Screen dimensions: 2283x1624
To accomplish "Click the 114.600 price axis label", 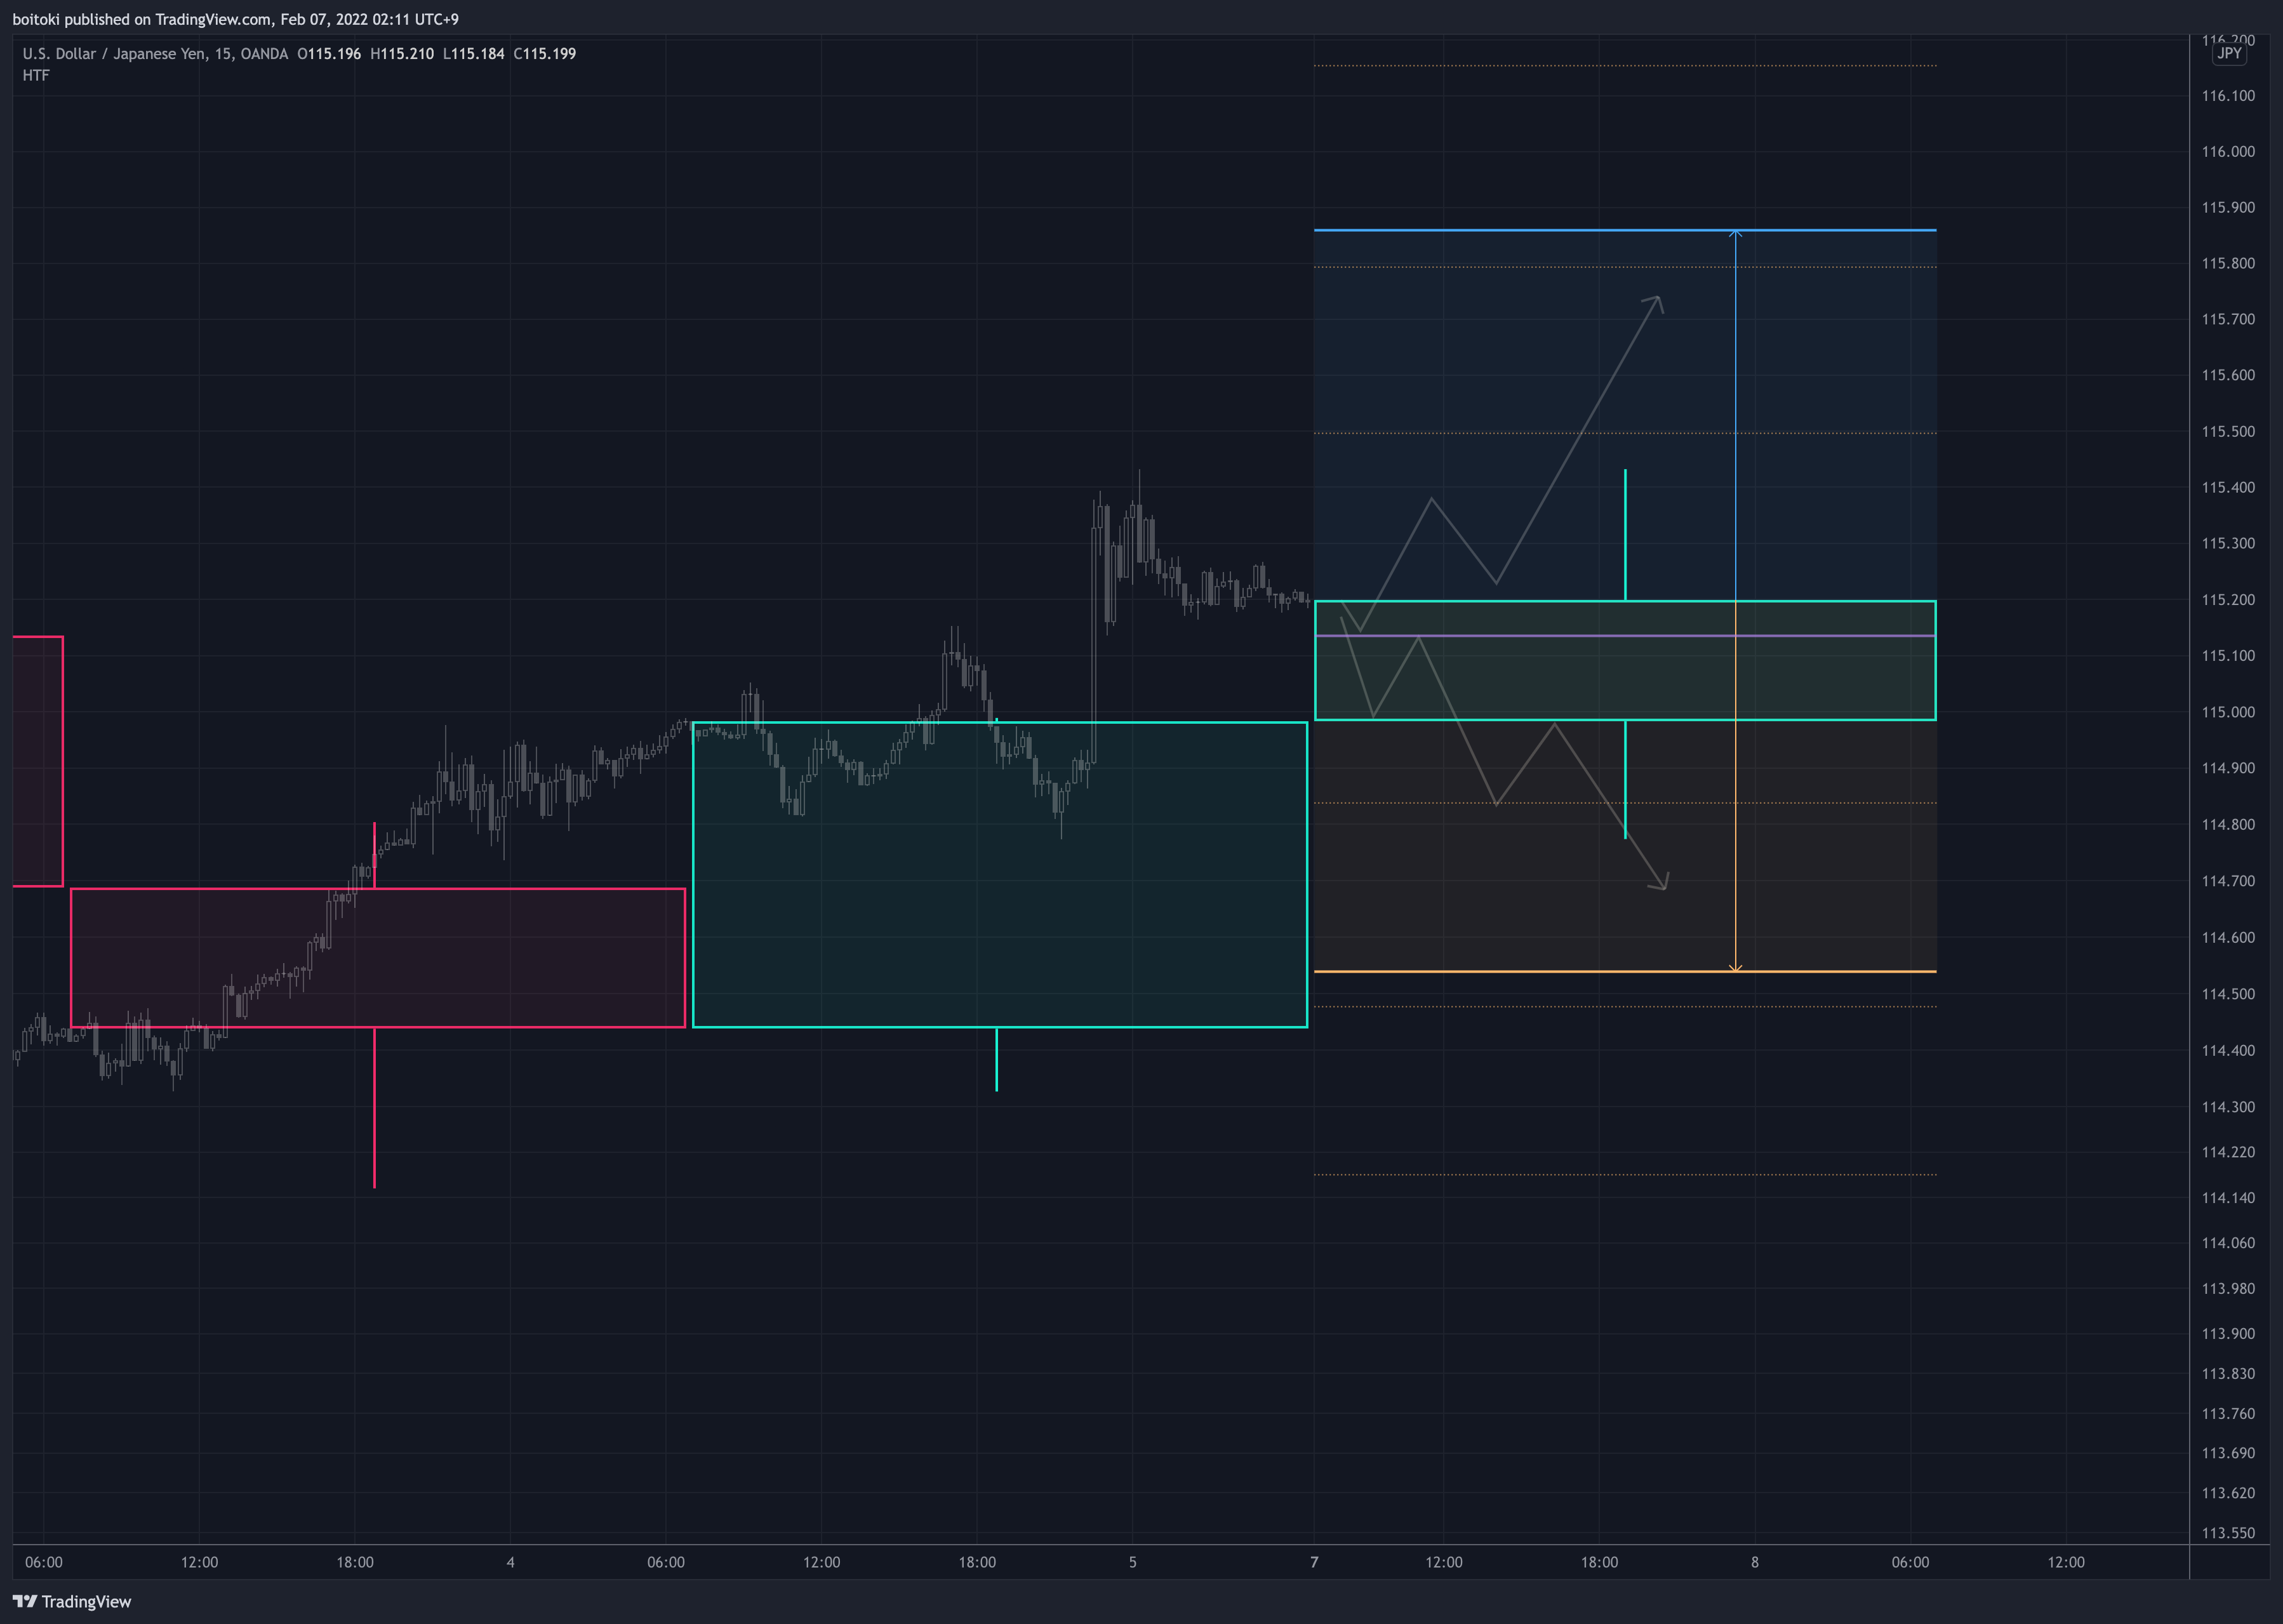I will click(2228, 938).
